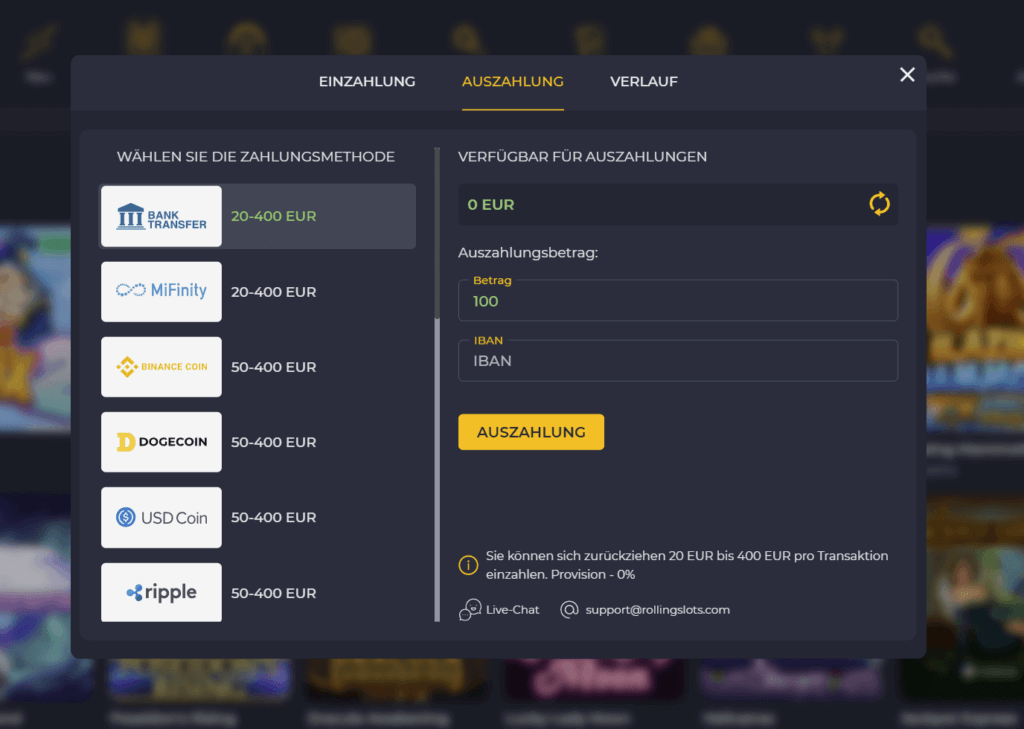This screenshot has height=729, width=1024.
Task: Choose the Bank Transfer logo
Action: pyautogui.click(x=161, y=216)
